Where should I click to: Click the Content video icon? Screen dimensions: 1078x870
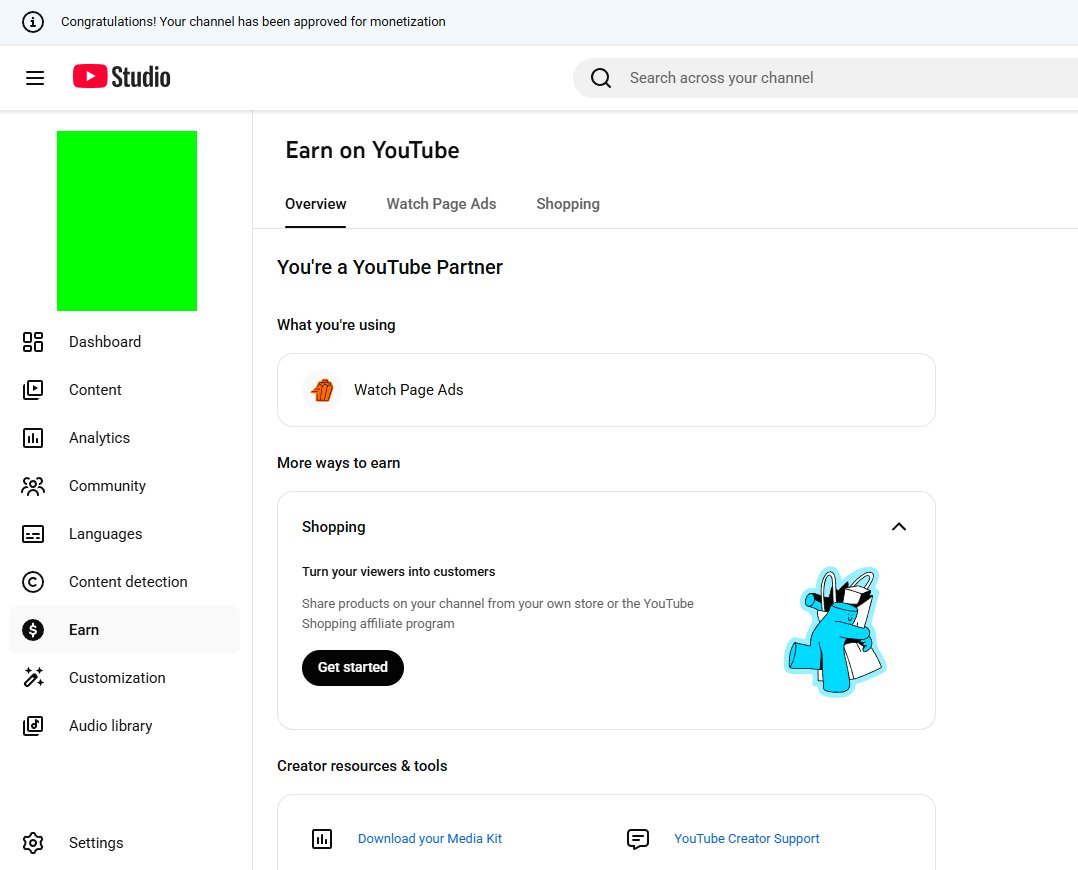pos(33,390)
